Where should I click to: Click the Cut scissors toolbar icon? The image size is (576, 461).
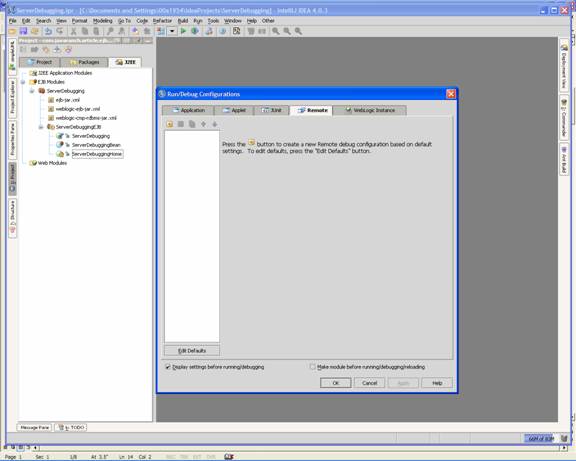pos(73,31)
